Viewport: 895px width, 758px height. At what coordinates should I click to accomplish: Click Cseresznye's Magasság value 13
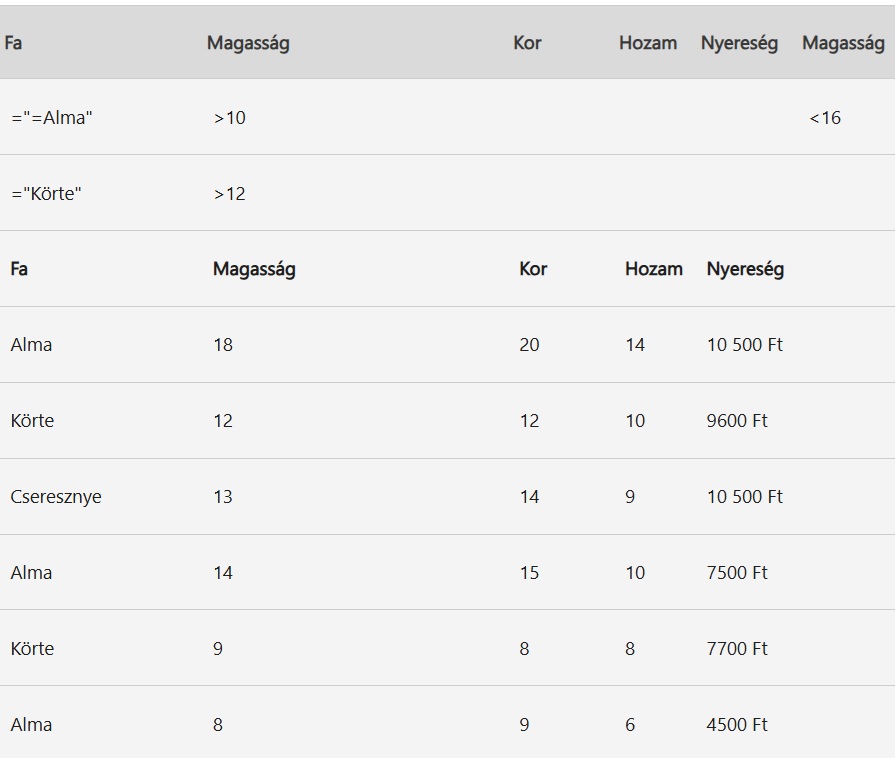(x=223, y=497)
